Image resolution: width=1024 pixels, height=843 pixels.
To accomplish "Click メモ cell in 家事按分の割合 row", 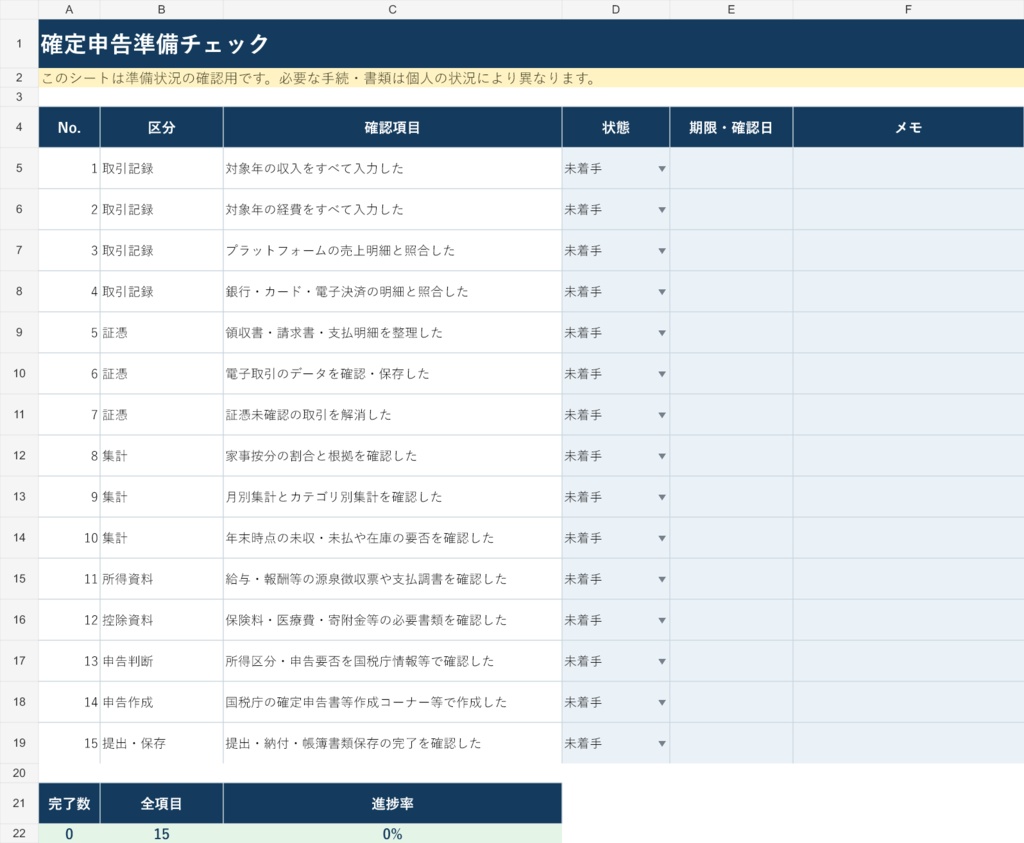I will coord(908,456).
